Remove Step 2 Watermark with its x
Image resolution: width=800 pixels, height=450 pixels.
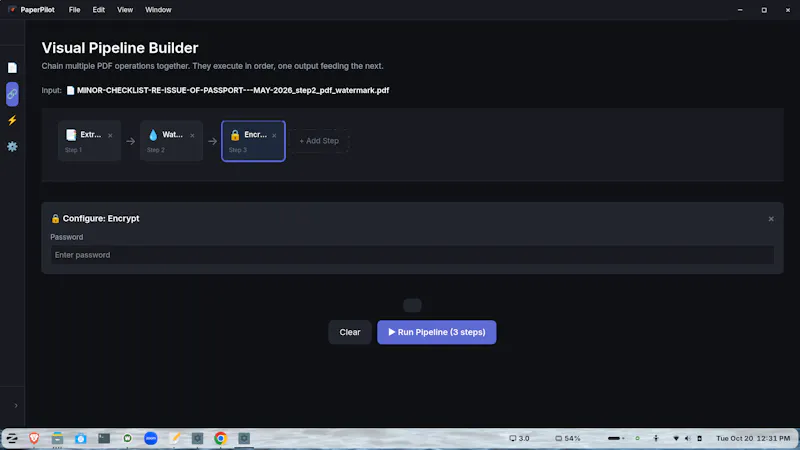192,136
